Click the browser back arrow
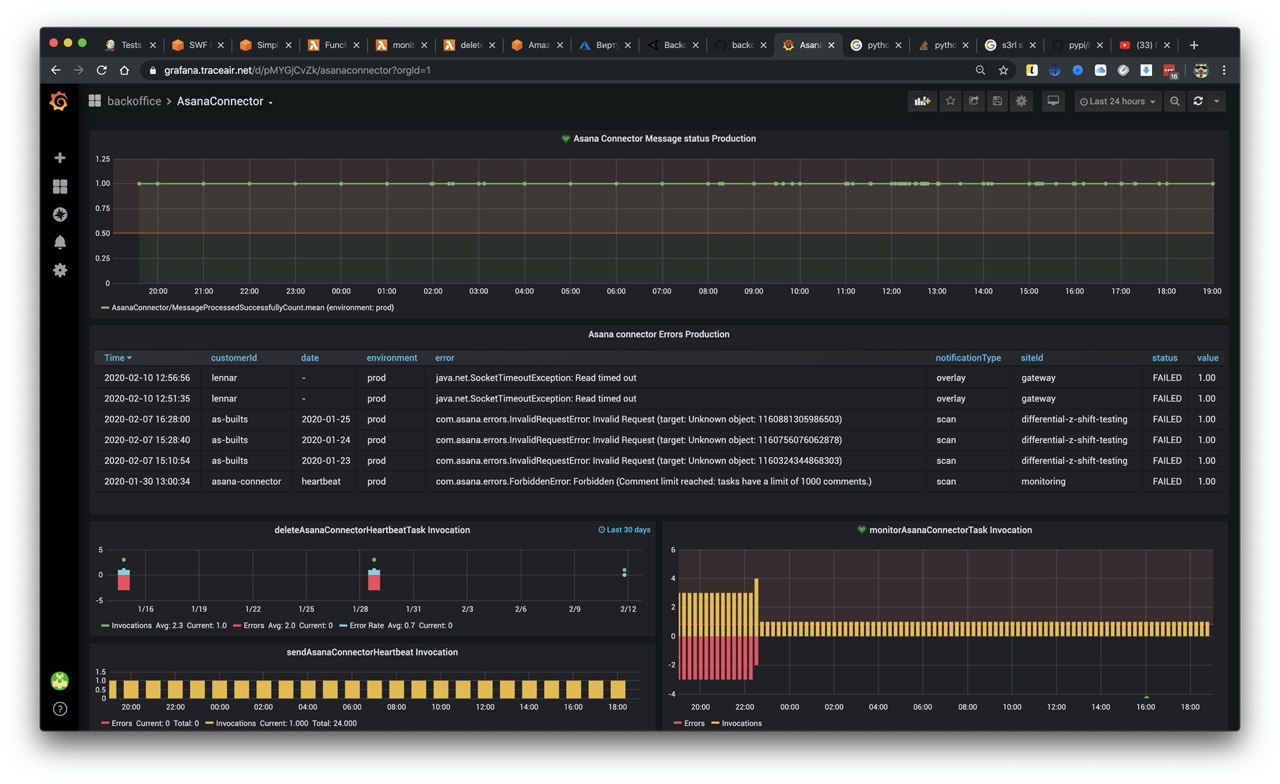The width and height of the screenshot is (1280, 784). pos(56,70)
